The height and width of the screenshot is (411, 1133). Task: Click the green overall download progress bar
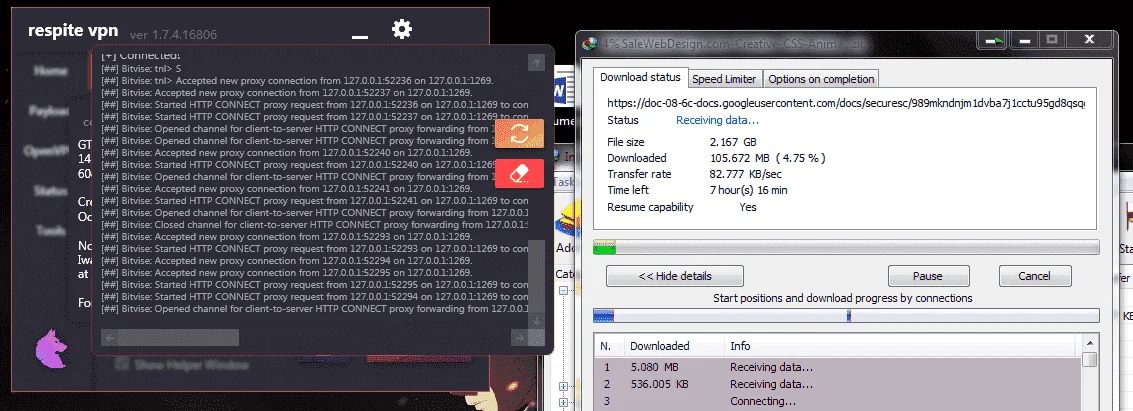click(846, 248)
